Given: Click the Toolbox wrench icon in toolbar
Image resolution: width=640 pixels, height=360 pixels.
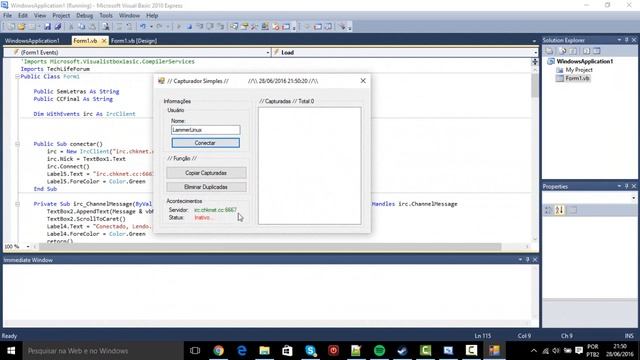Looking at the screenshot, I should (x=254, y=27).
